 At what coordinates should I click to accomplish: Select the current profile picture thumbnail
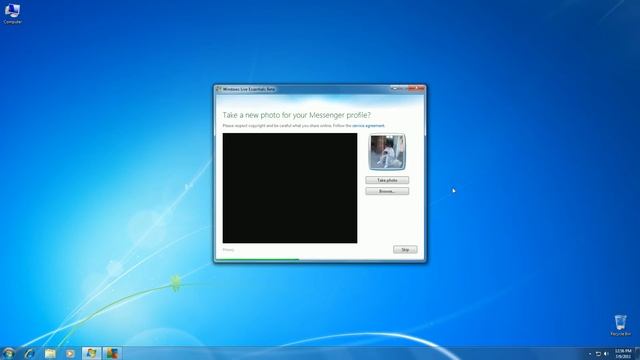(387, 152)
